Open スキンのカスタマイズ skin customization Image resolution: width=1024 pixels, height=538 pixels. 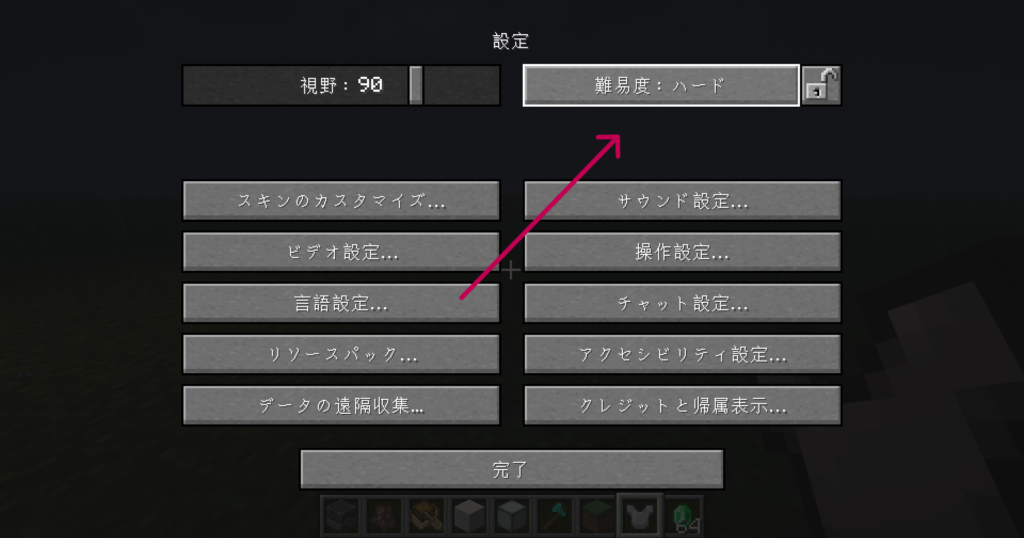pos(341,200)
